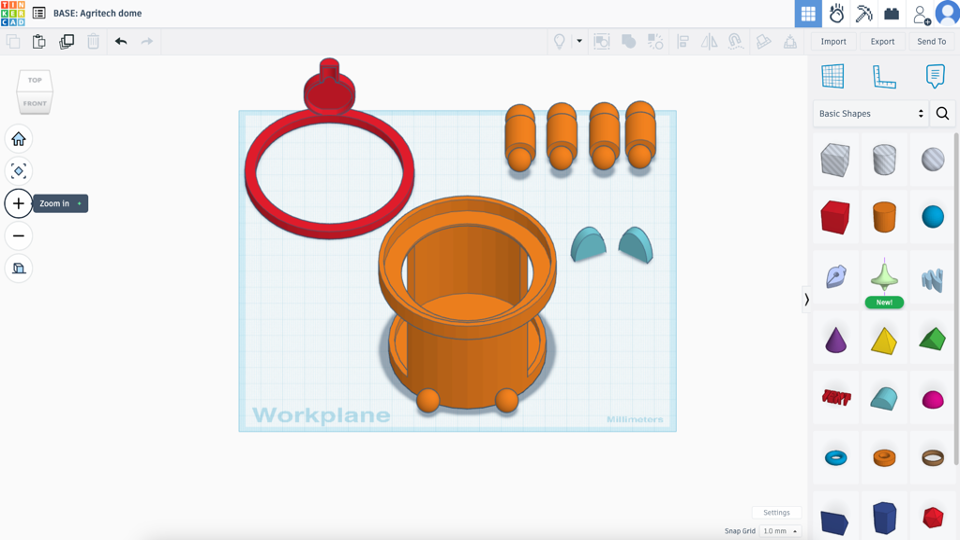The height and width of the screenshot is (540, 960).
Task: Click the Duplicate and repeat icon
Action: pos(66,42)
